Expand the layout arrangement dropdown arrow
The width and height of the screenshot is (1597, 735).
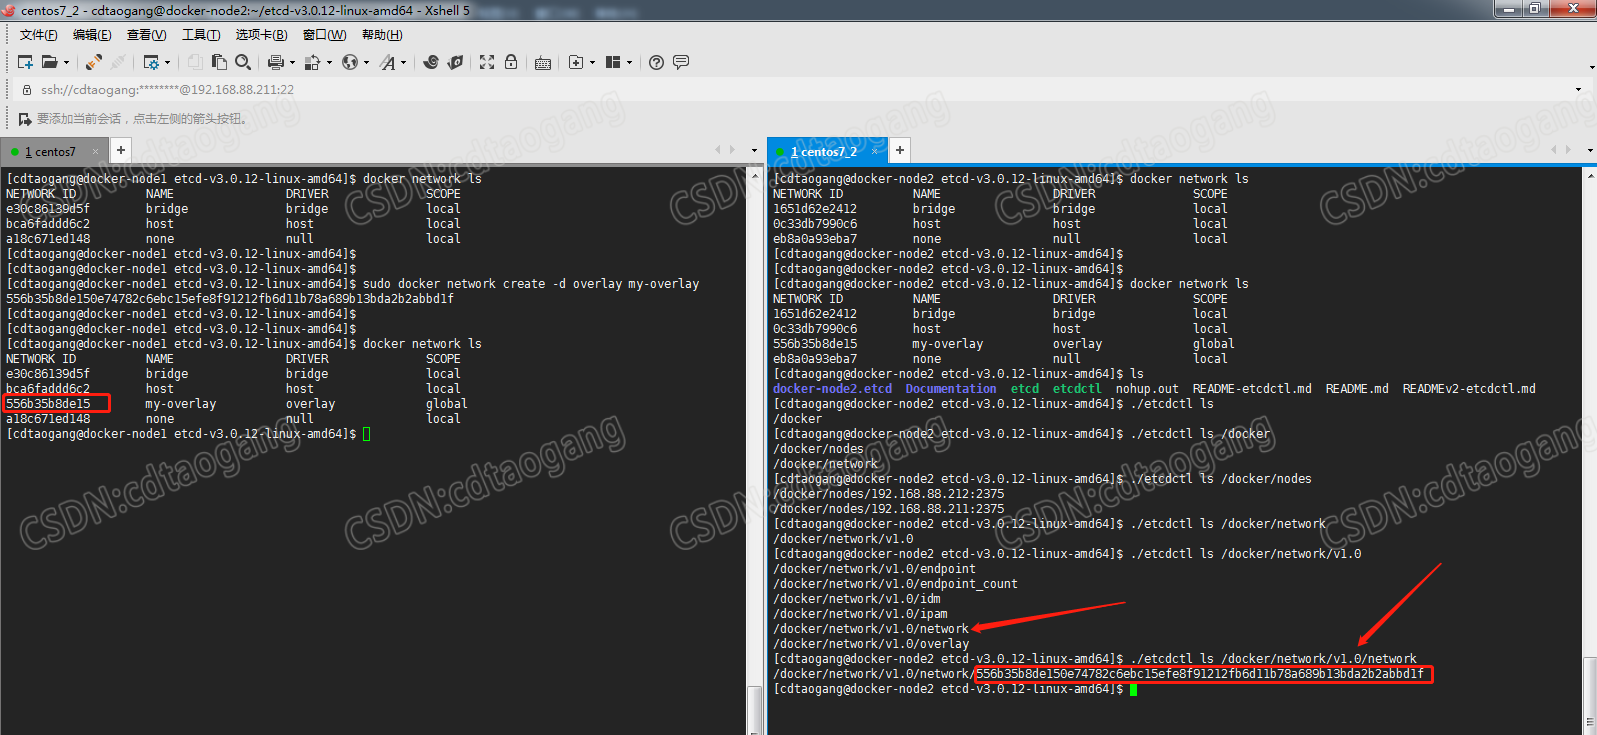629,62
